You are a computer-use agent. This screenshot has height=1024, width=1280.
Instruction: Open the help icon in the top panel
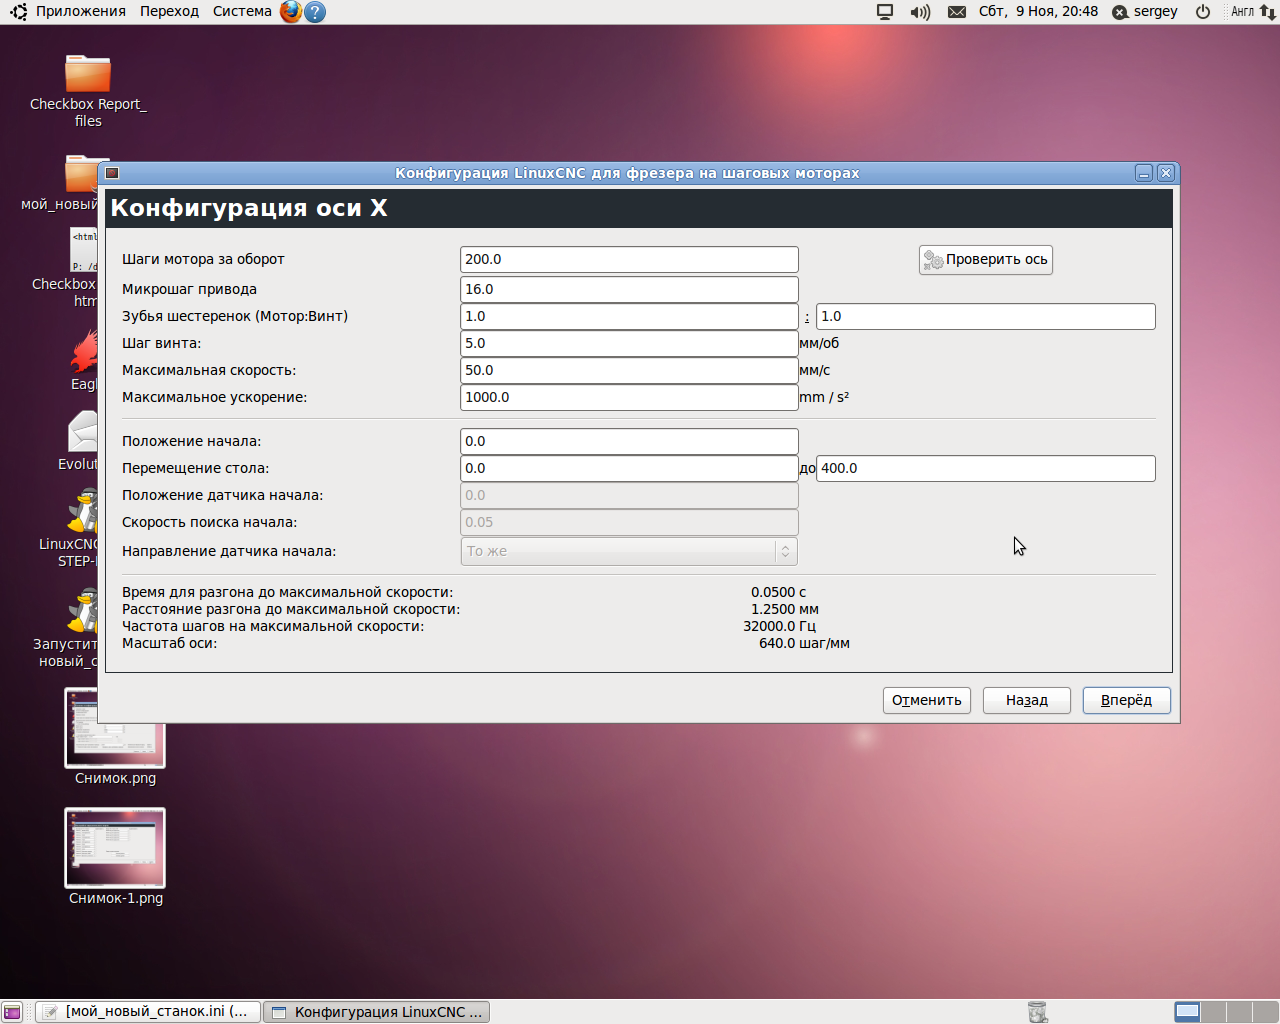(315, 12)
